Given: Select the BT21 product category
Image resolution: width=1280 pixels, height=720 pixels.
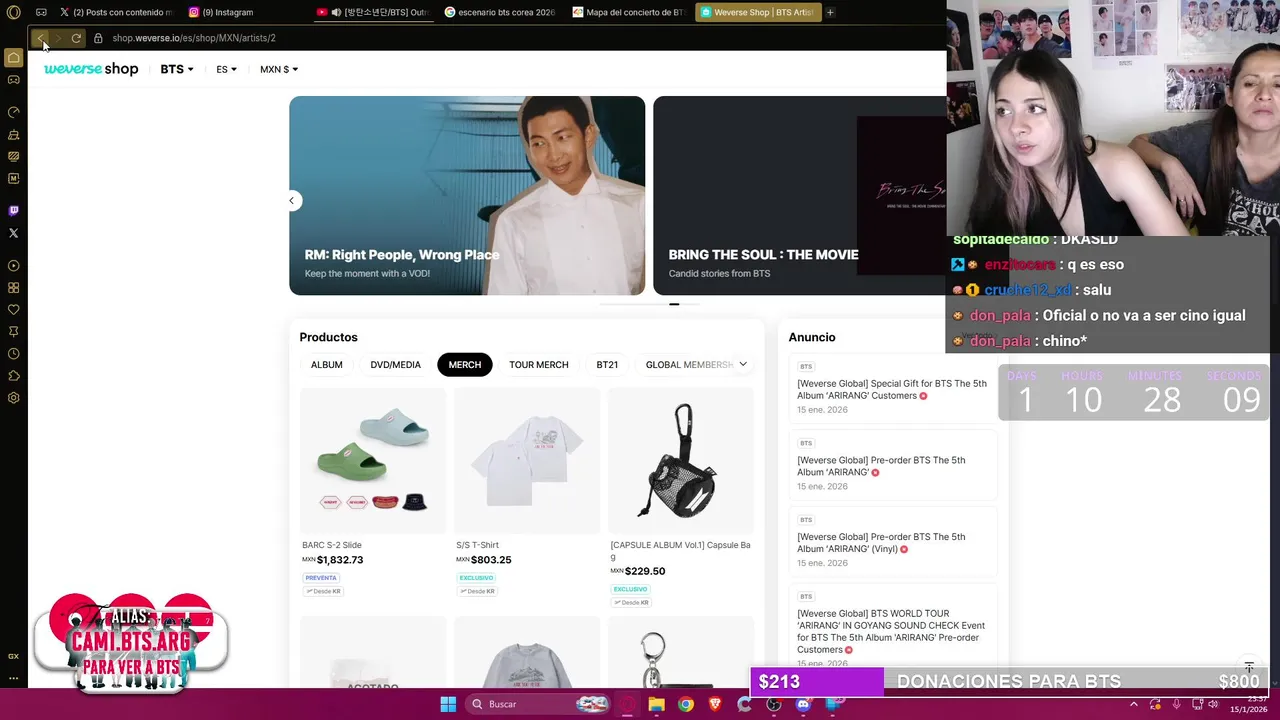Looking at the screenshot, I should coord(607,365).
